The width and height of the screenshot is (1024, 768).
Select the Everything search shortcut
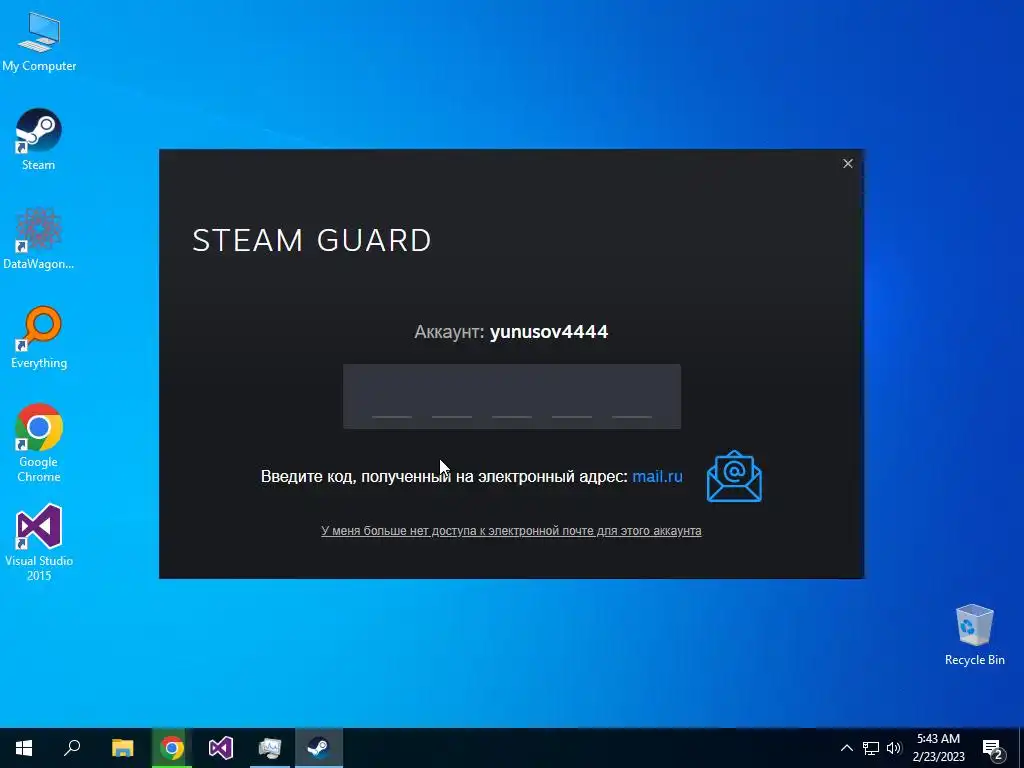39,338
